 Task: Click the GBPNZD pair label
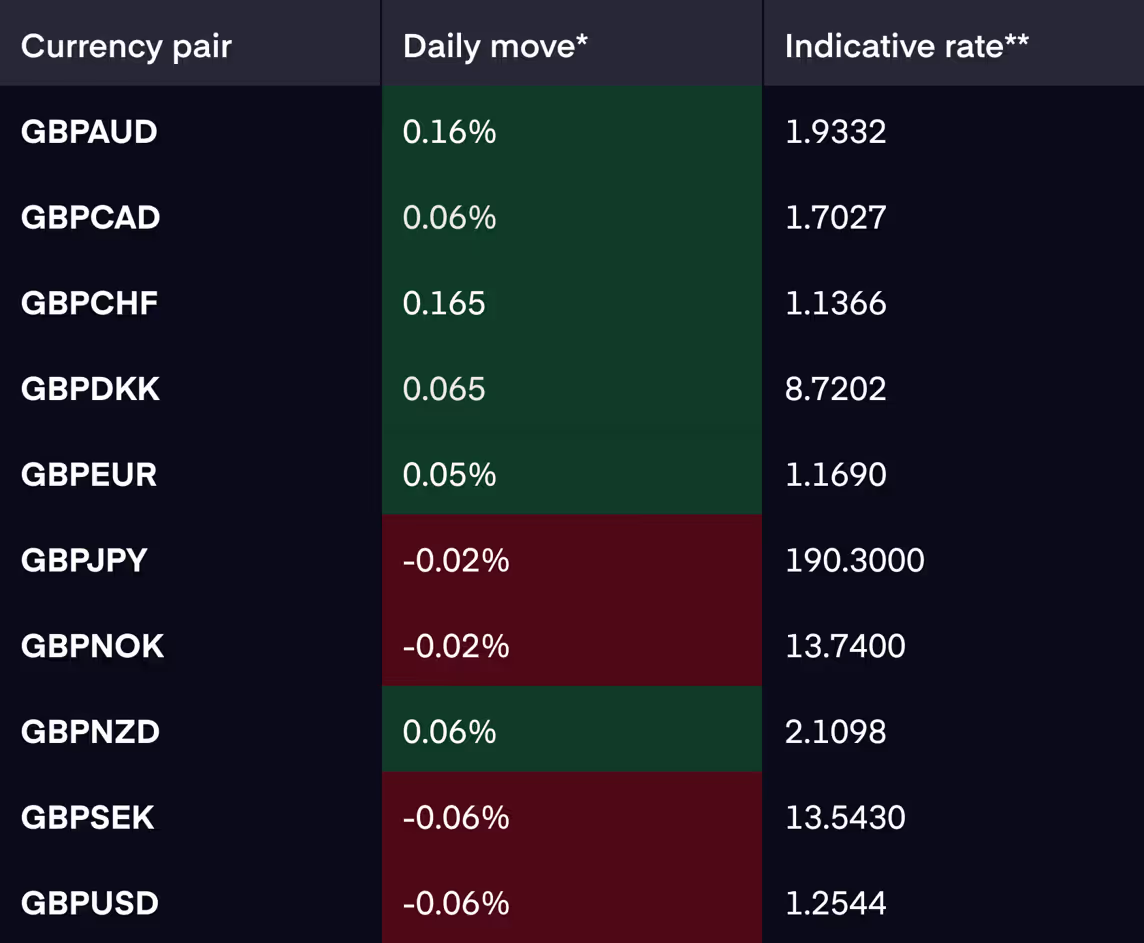pos(90,731)
